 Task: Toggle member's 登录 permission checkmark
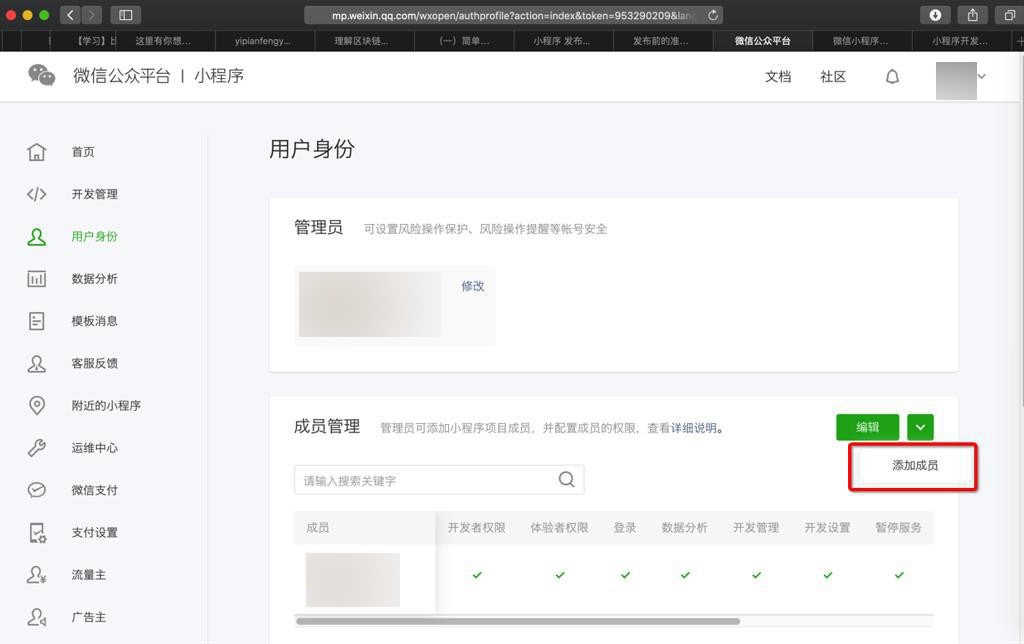[x=626, y=575]
